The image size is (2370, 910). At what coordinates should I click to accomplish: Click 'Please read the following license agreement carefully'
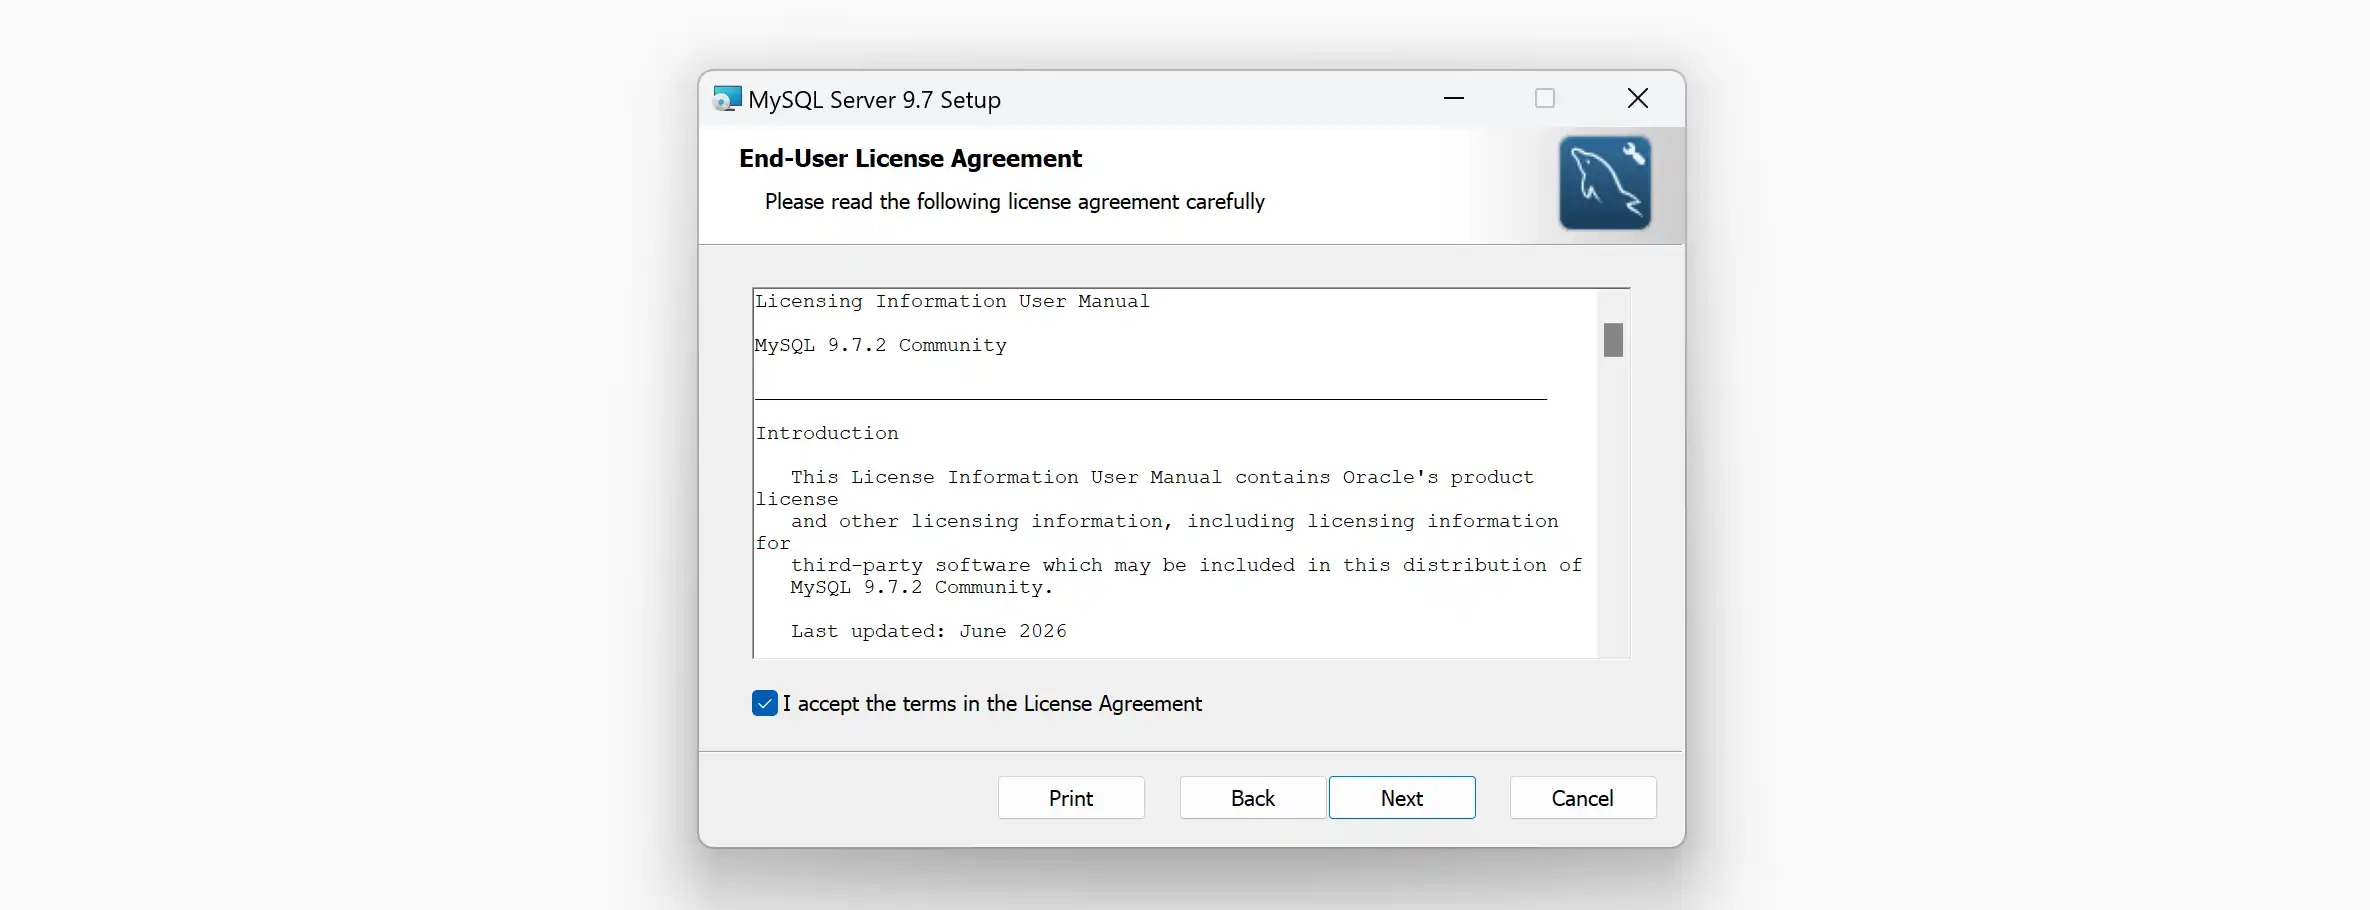pos(1015,202)
